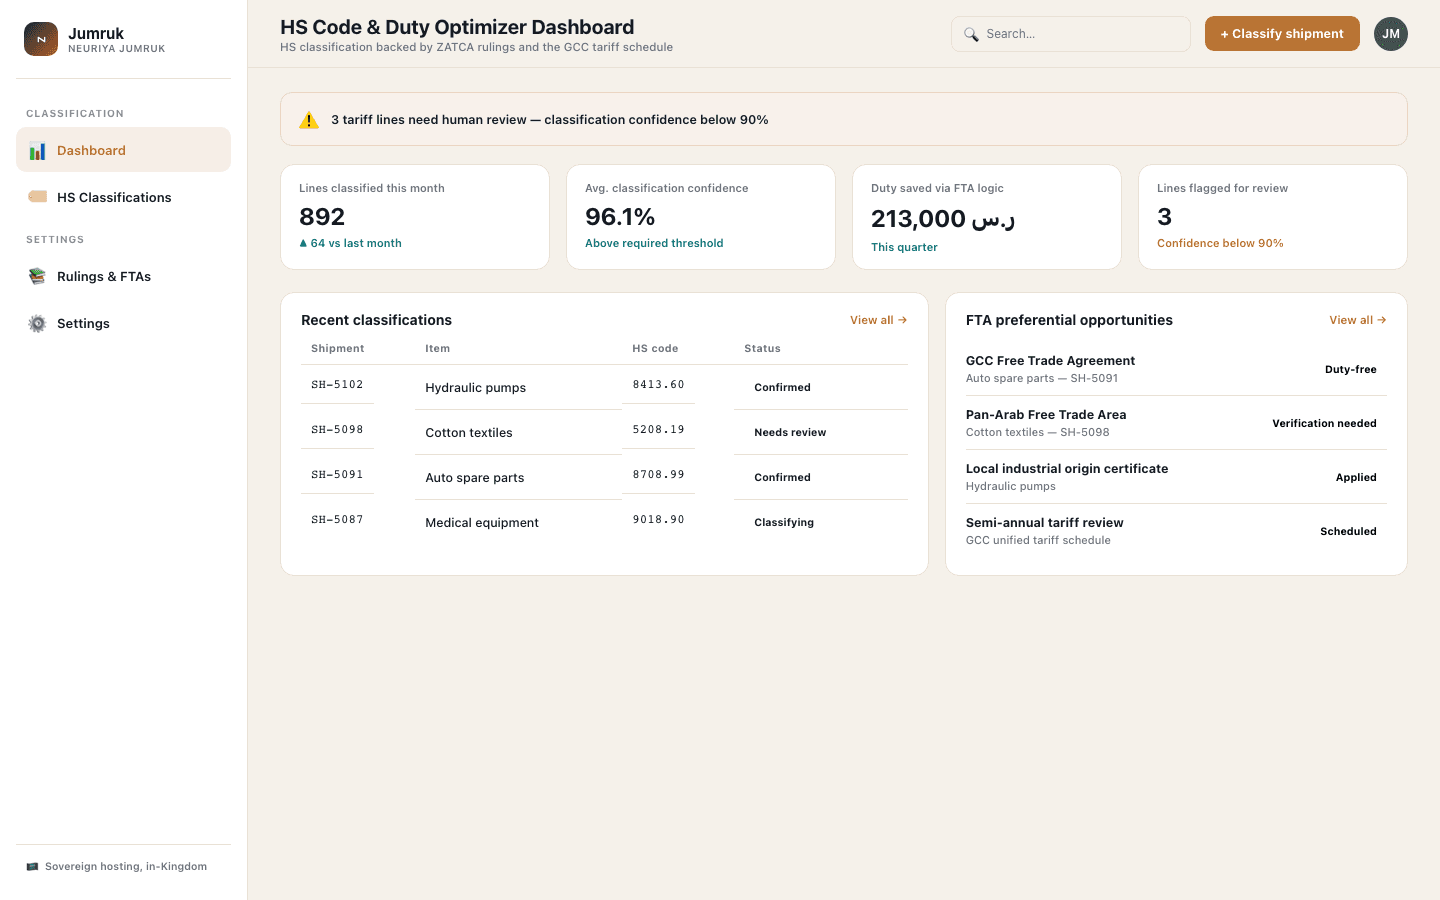
Task: Select the Lines flagged for review card
Action: pyautogui.click(x=1273, y=217)
